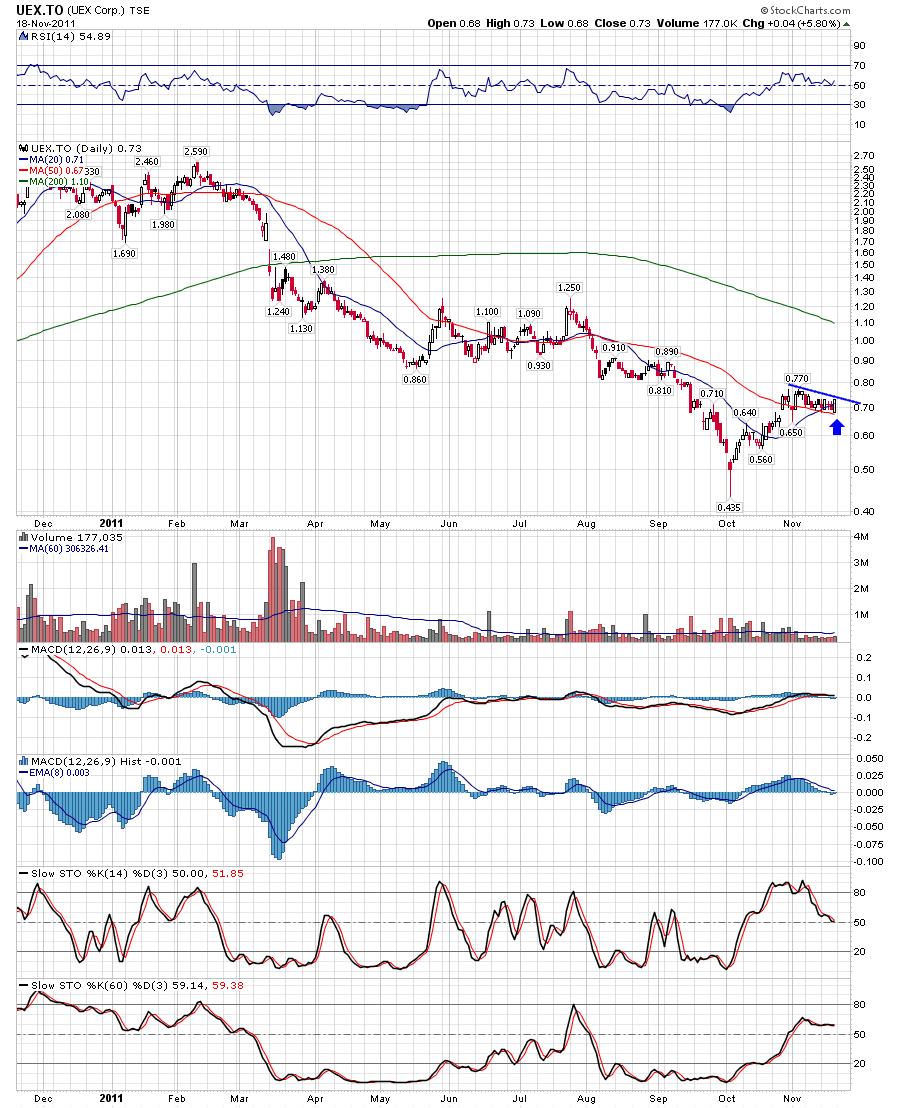Click the 0.560 price label
The image size is (900, 1108).
pos(761,459)
